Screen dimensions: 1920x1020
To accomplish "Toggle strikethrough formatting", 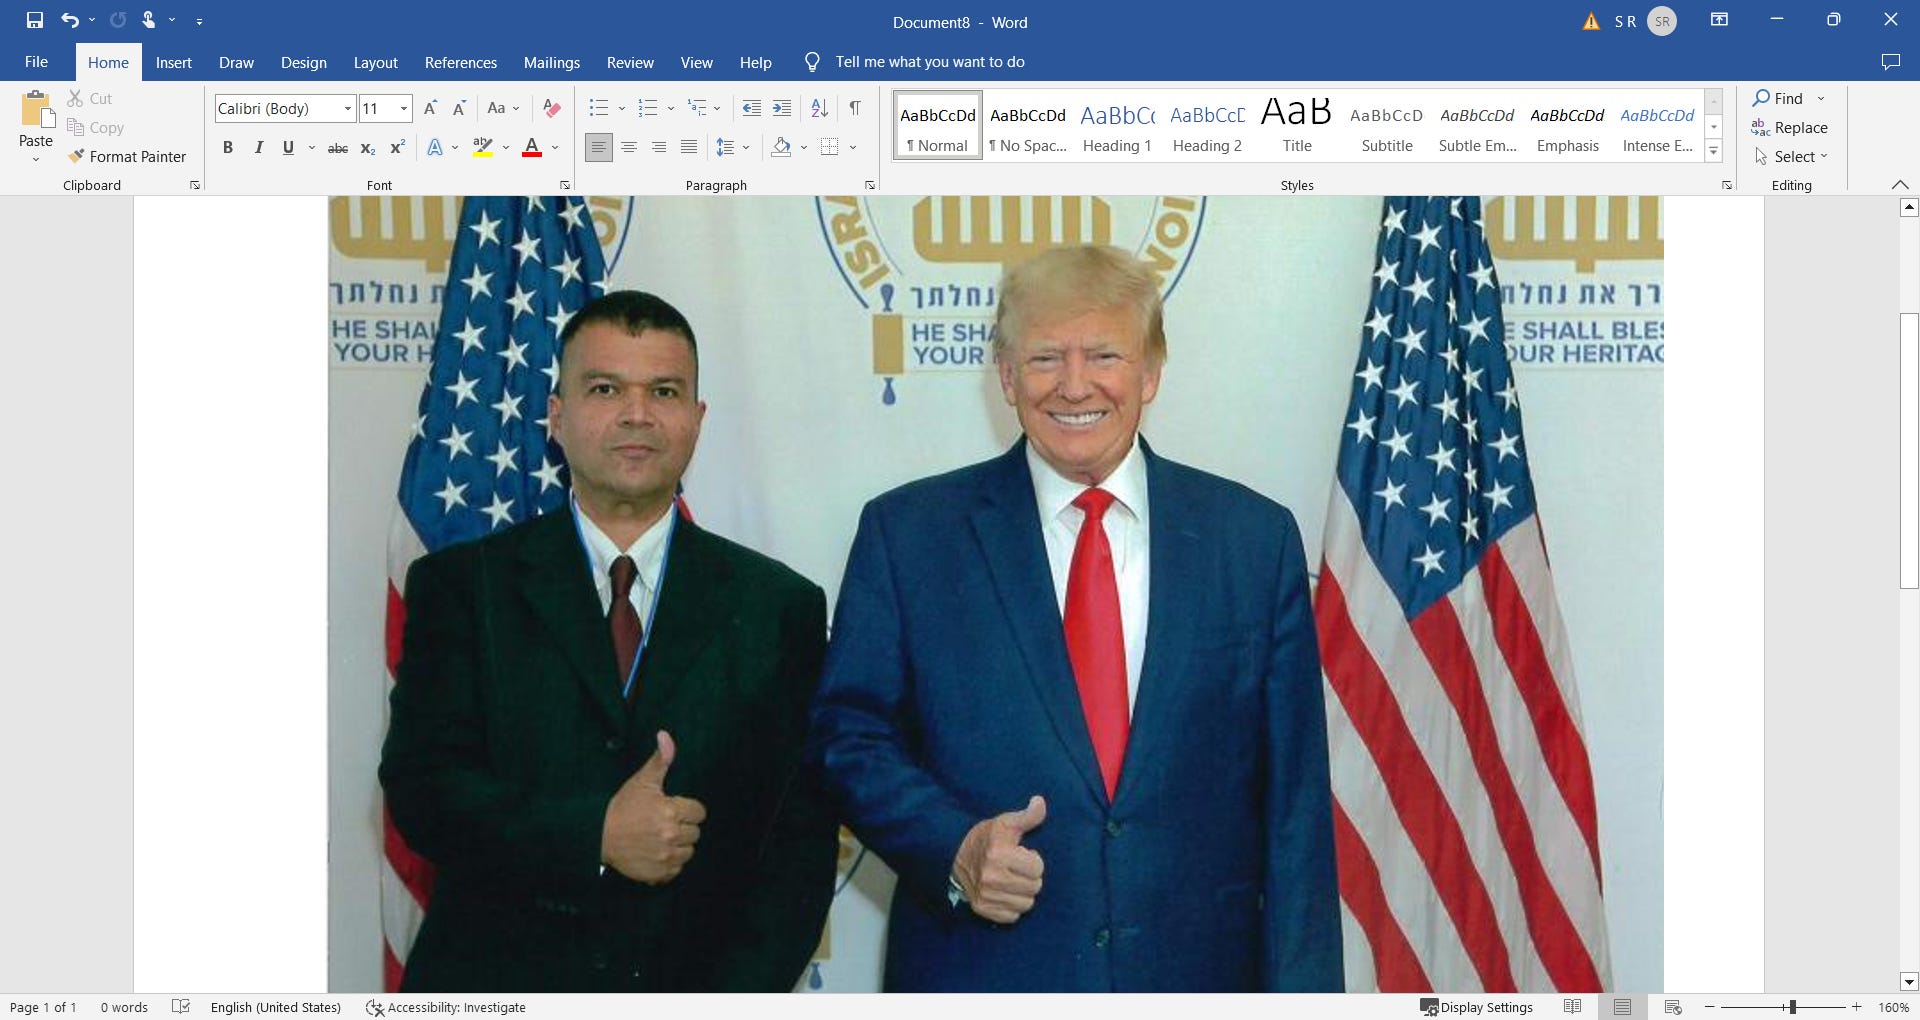I will [337, 147].
